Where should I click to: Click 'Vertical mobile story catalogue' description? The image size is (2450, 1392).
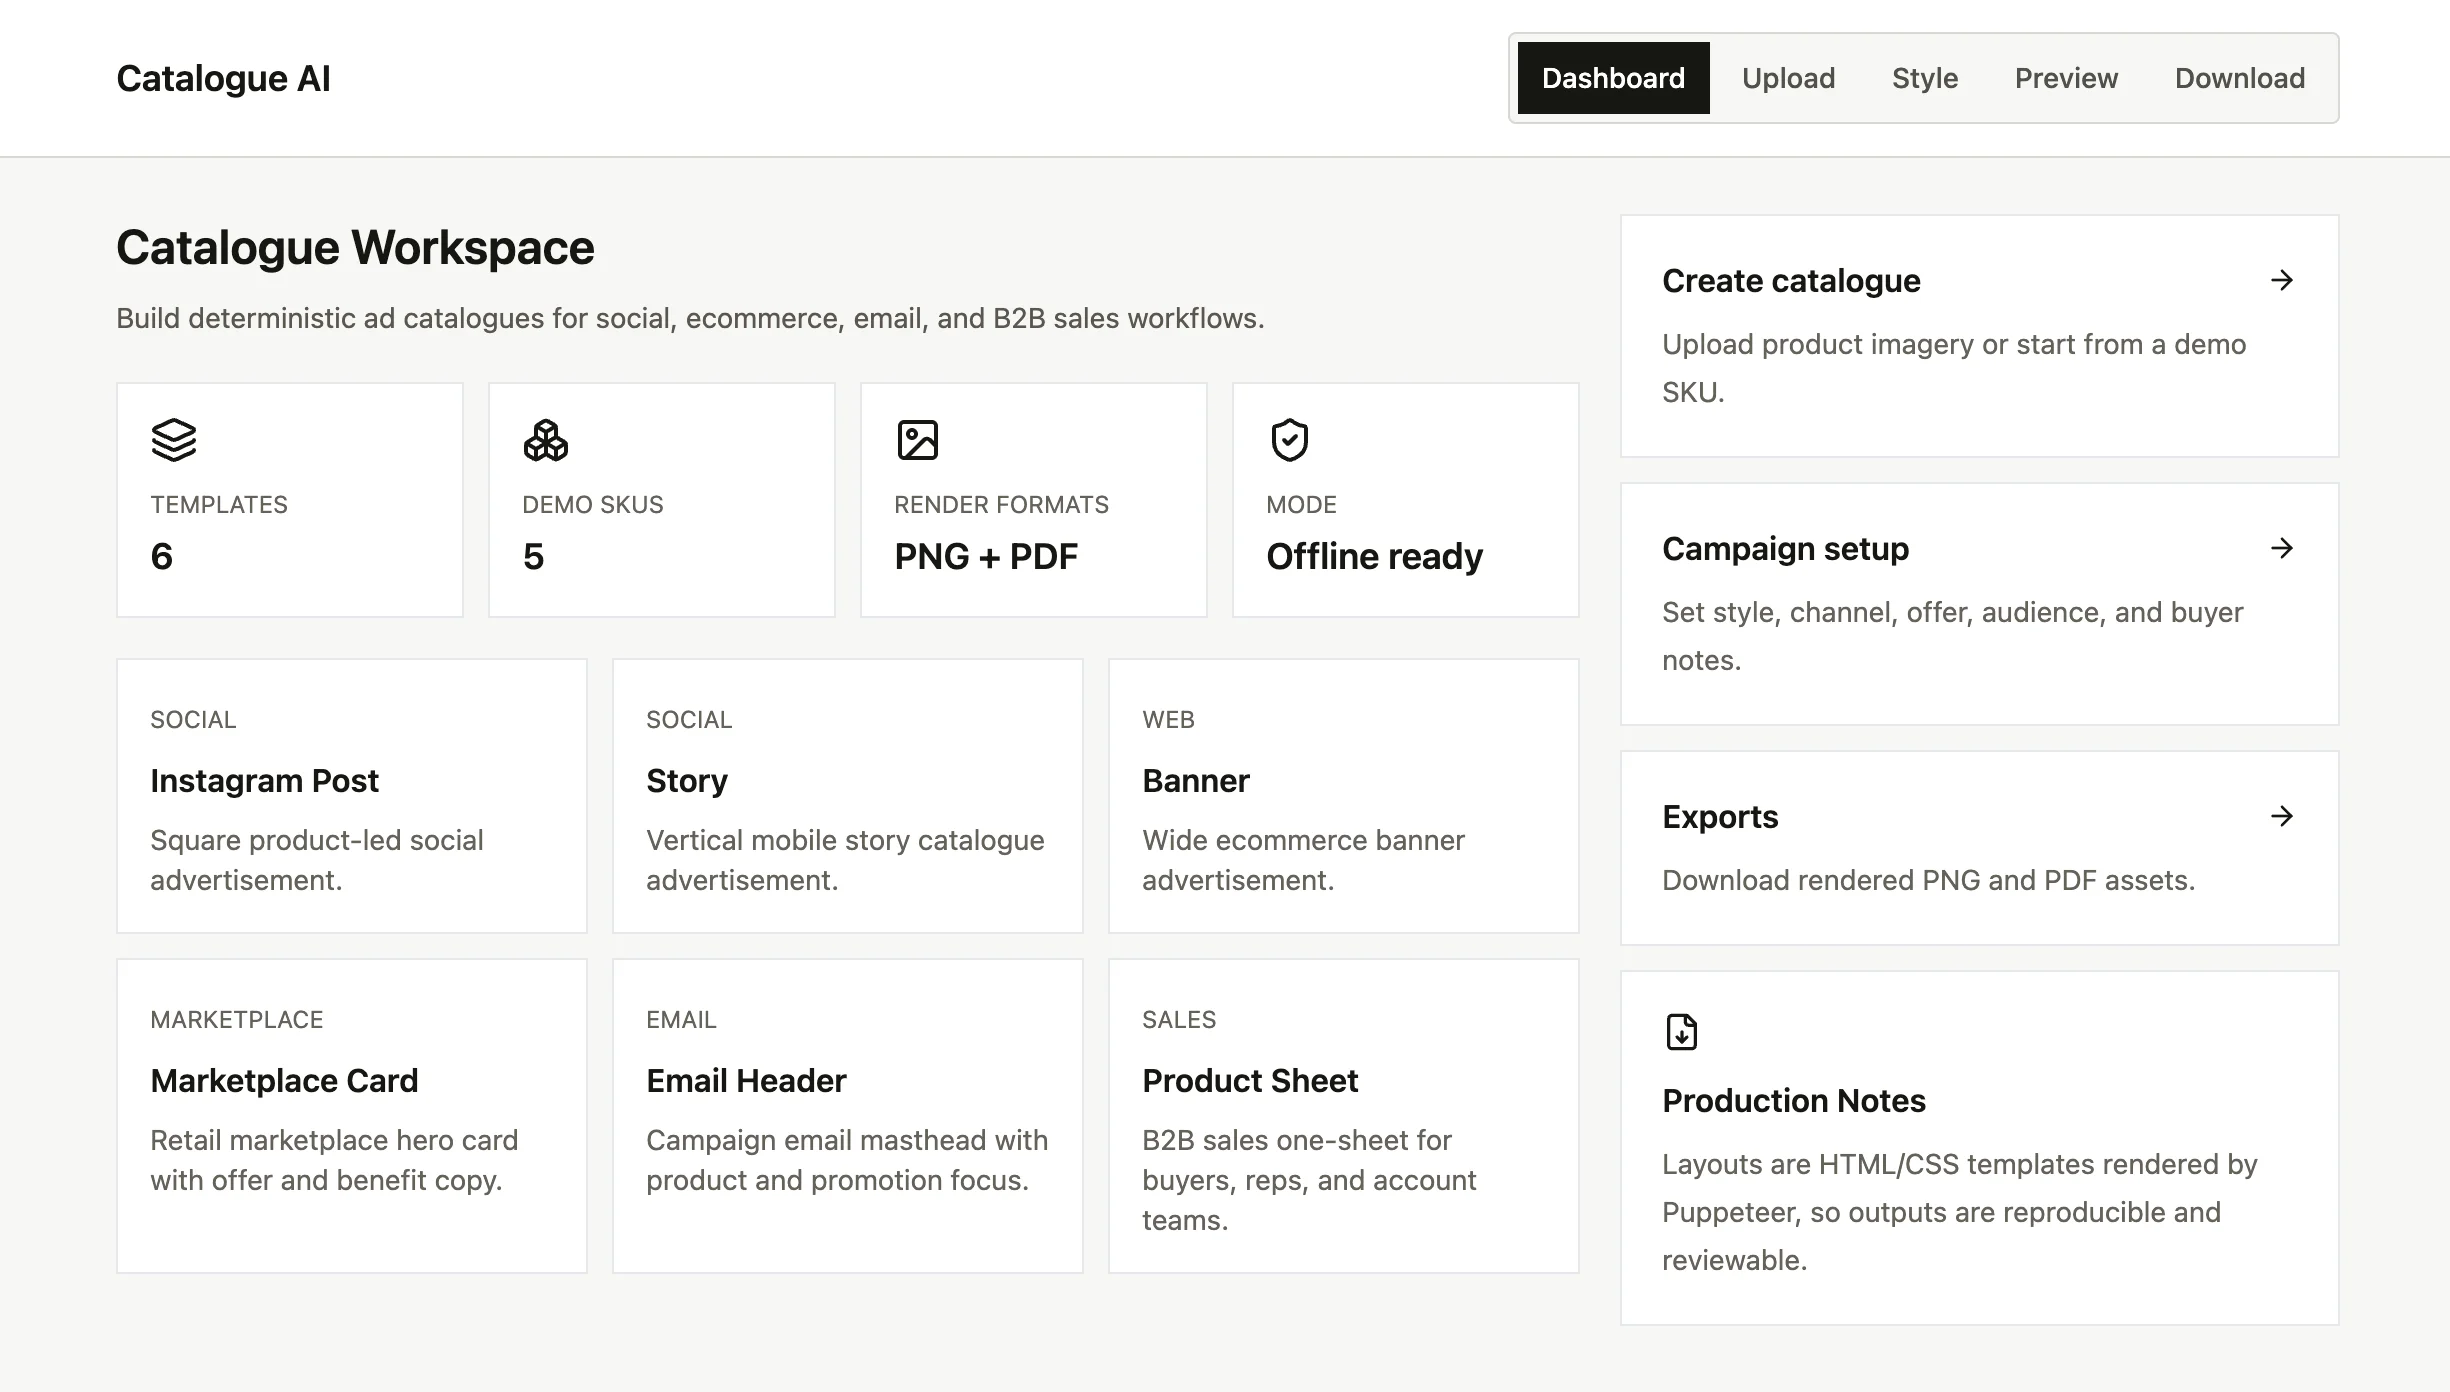point(845,860)
